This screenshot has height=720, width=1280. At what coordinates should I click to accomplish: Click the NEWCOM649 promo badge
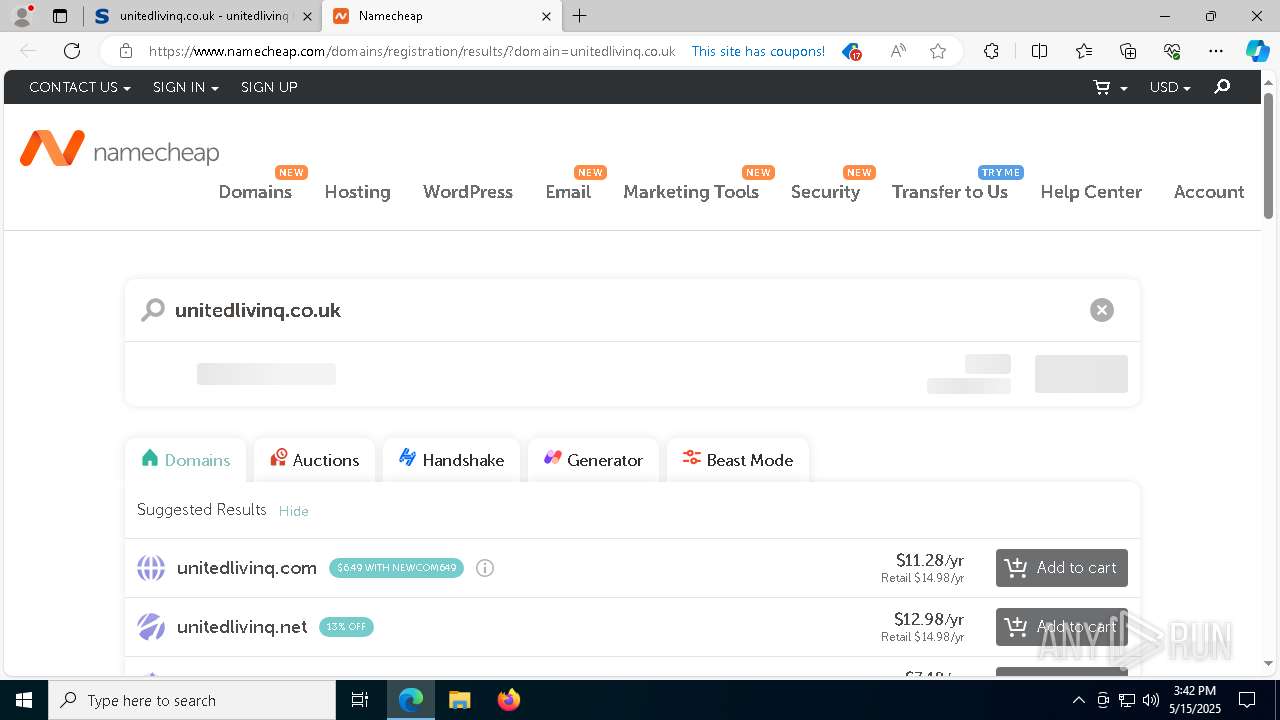(396, 568)
